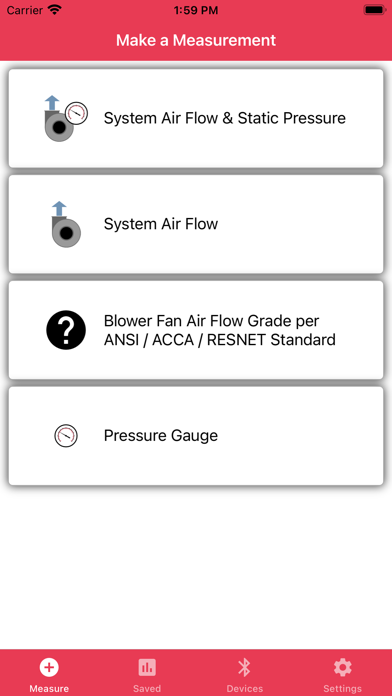Tap the blower fan with gauge icon

(66, 118)
